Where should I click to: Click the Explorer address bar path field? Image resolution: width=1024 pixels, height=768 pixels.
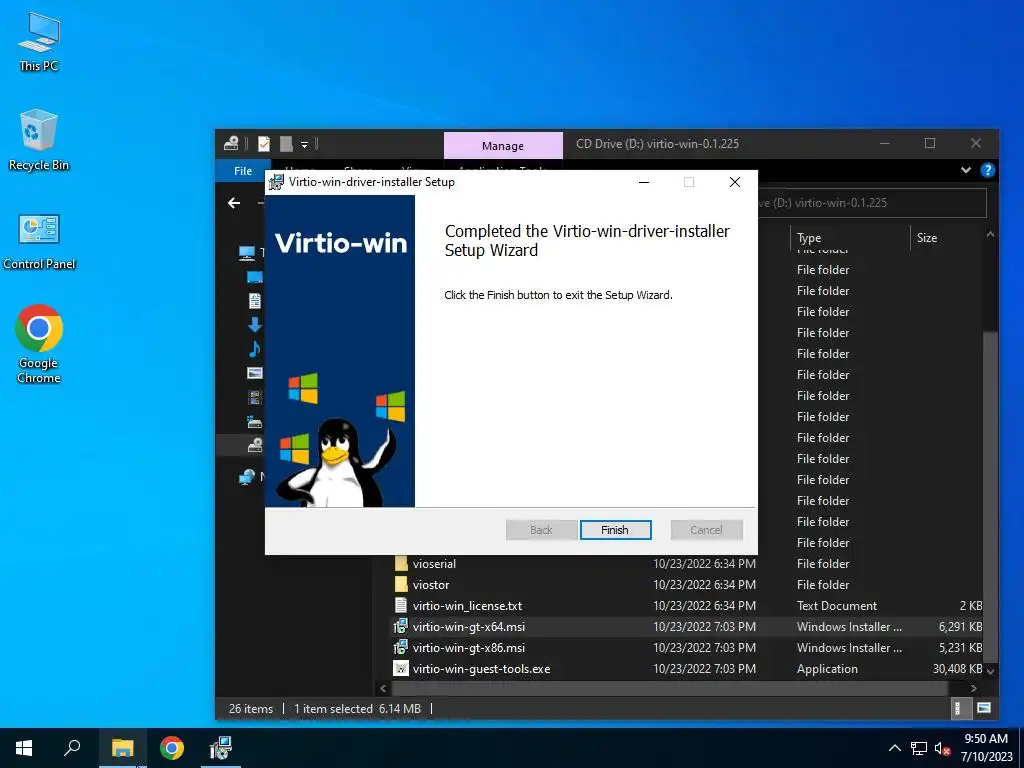pyautogui.click(x=872, y=203)
